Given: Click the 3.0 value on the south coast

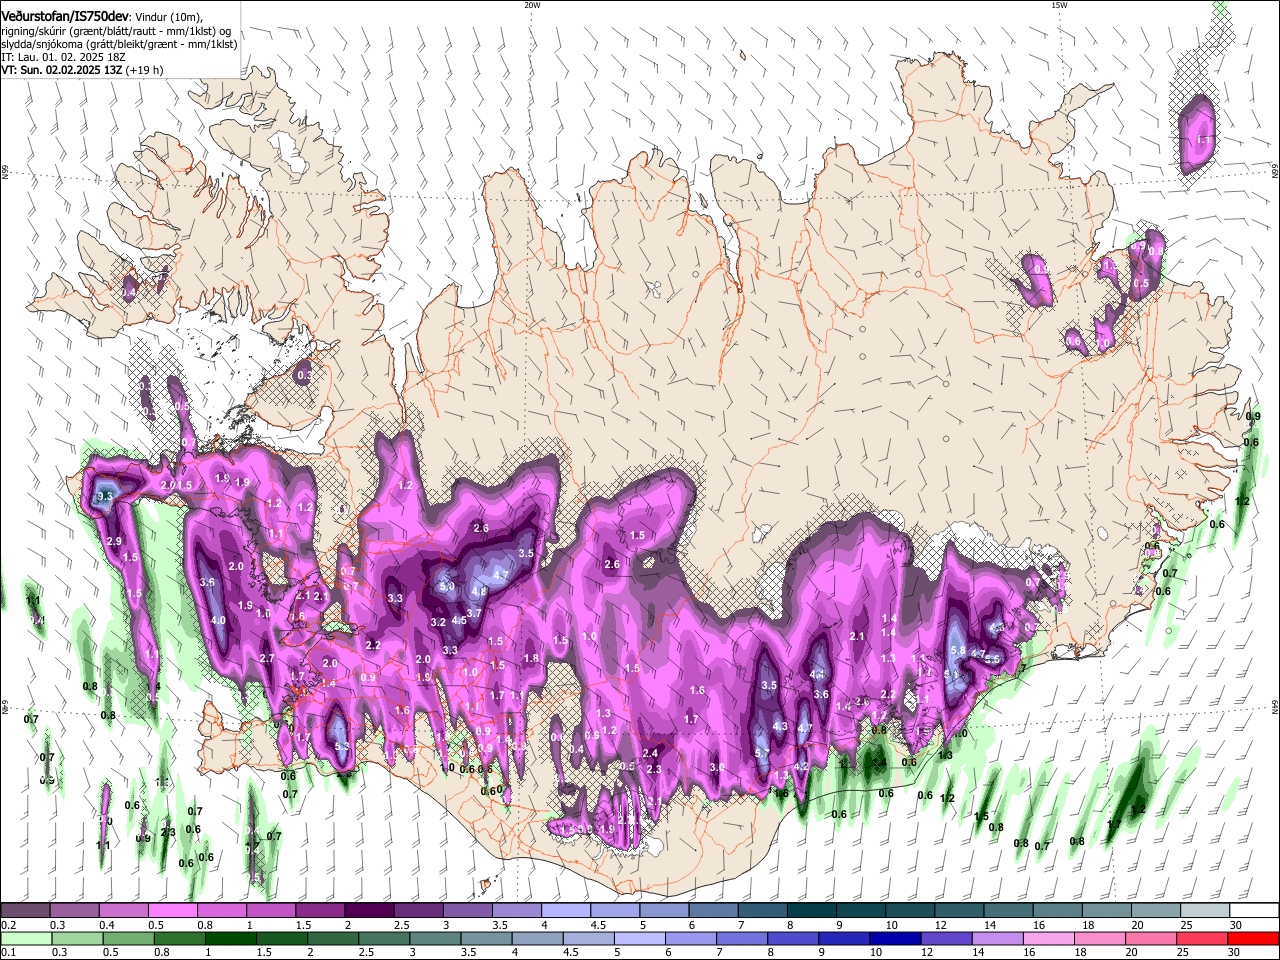Looking at the screenshot, I should 717,768.
